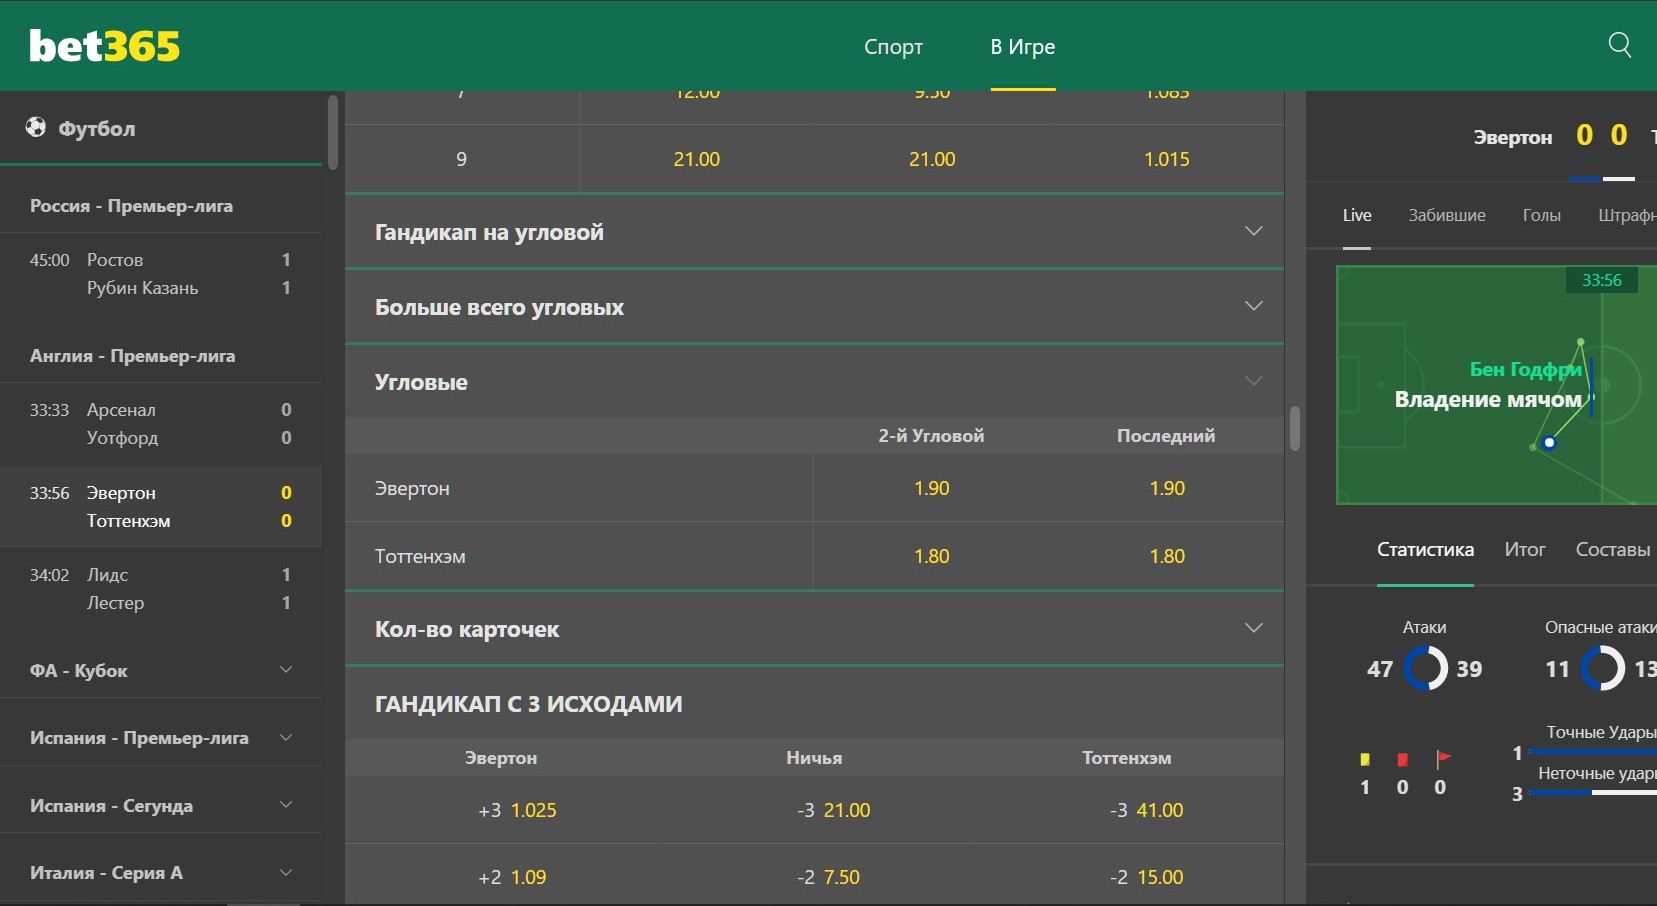Open the Арсенал vs Уотфорд match
Screen dimensions: 1657x906
(161, 424)
